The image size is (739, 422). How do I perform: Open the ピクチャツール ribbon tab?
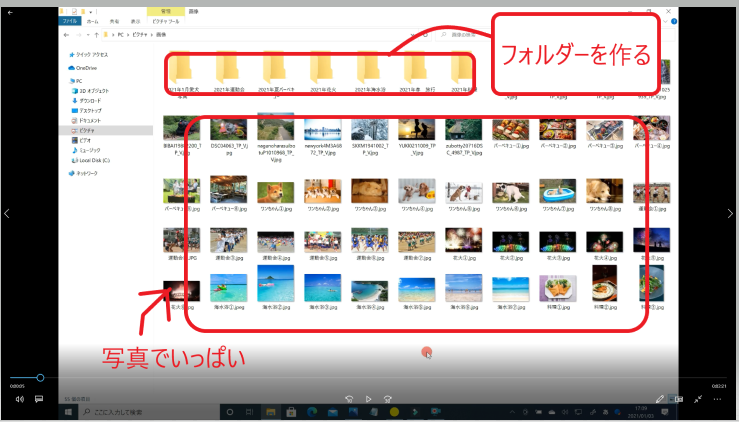164,20
